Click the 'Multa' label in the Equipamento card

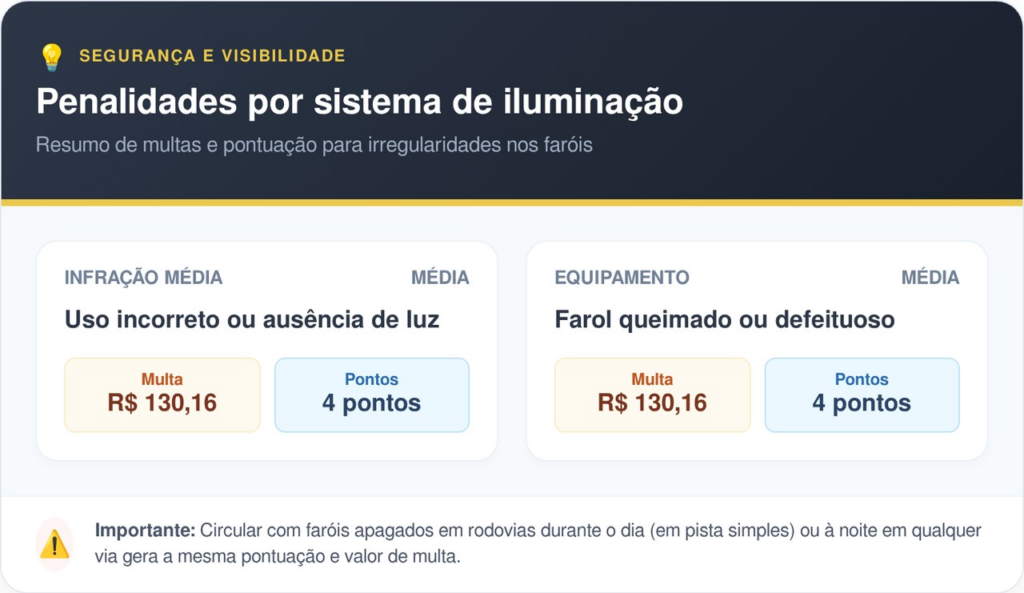coord(652,380)
